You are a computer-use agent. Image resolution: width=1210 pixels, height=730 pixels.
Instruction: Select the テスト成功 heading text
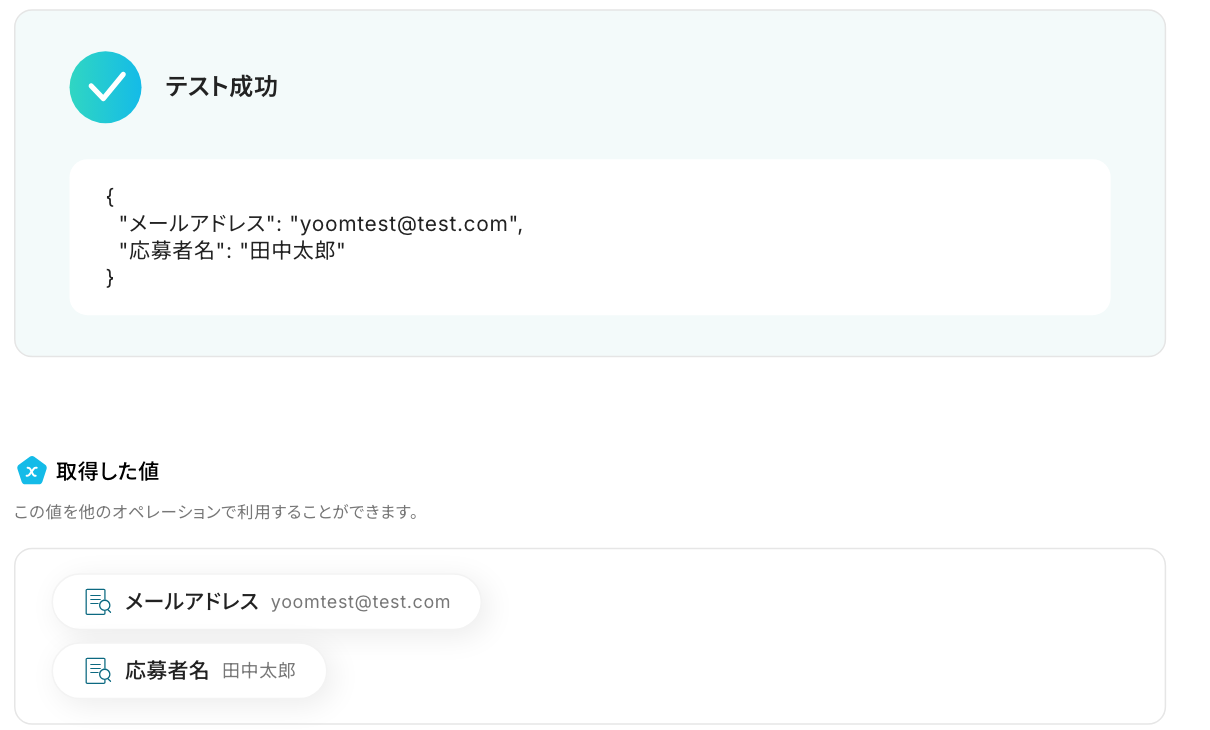click(x=221, y=87)
